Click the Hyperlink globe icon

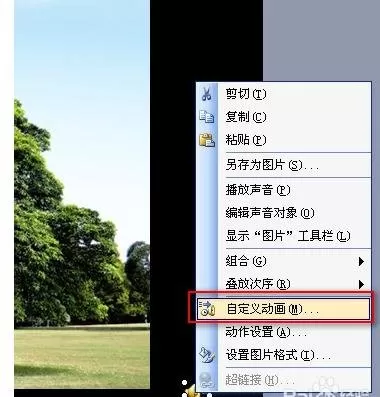207,380
